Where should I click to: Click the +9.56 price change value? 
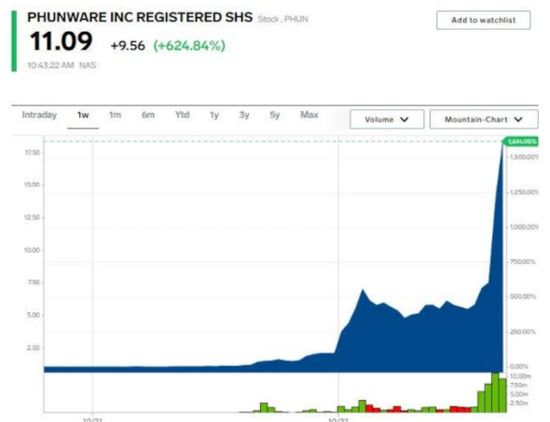click(128, 46)
